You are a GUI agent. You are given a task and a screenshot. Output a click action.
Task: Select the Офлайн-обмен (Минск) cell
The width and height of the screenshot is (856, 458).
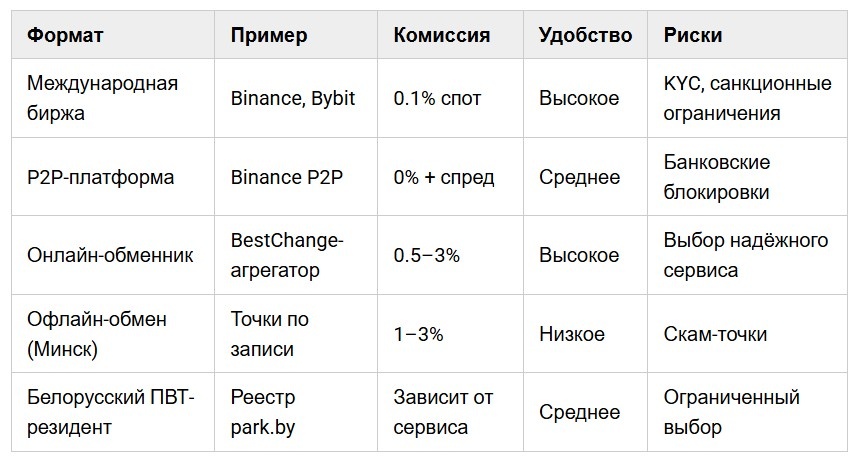pos(112,334)
